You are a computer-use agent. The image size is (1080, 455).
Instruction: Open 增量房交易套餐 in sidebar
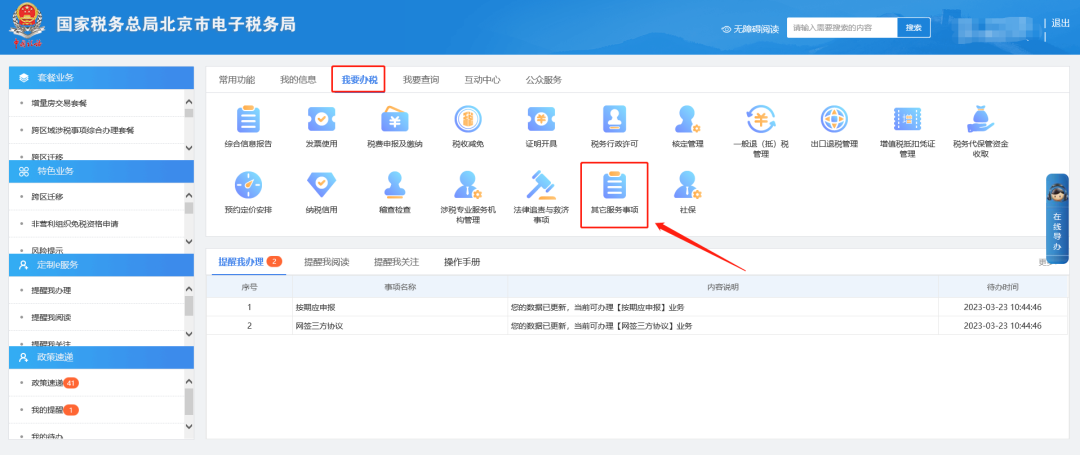click(60, 103)
